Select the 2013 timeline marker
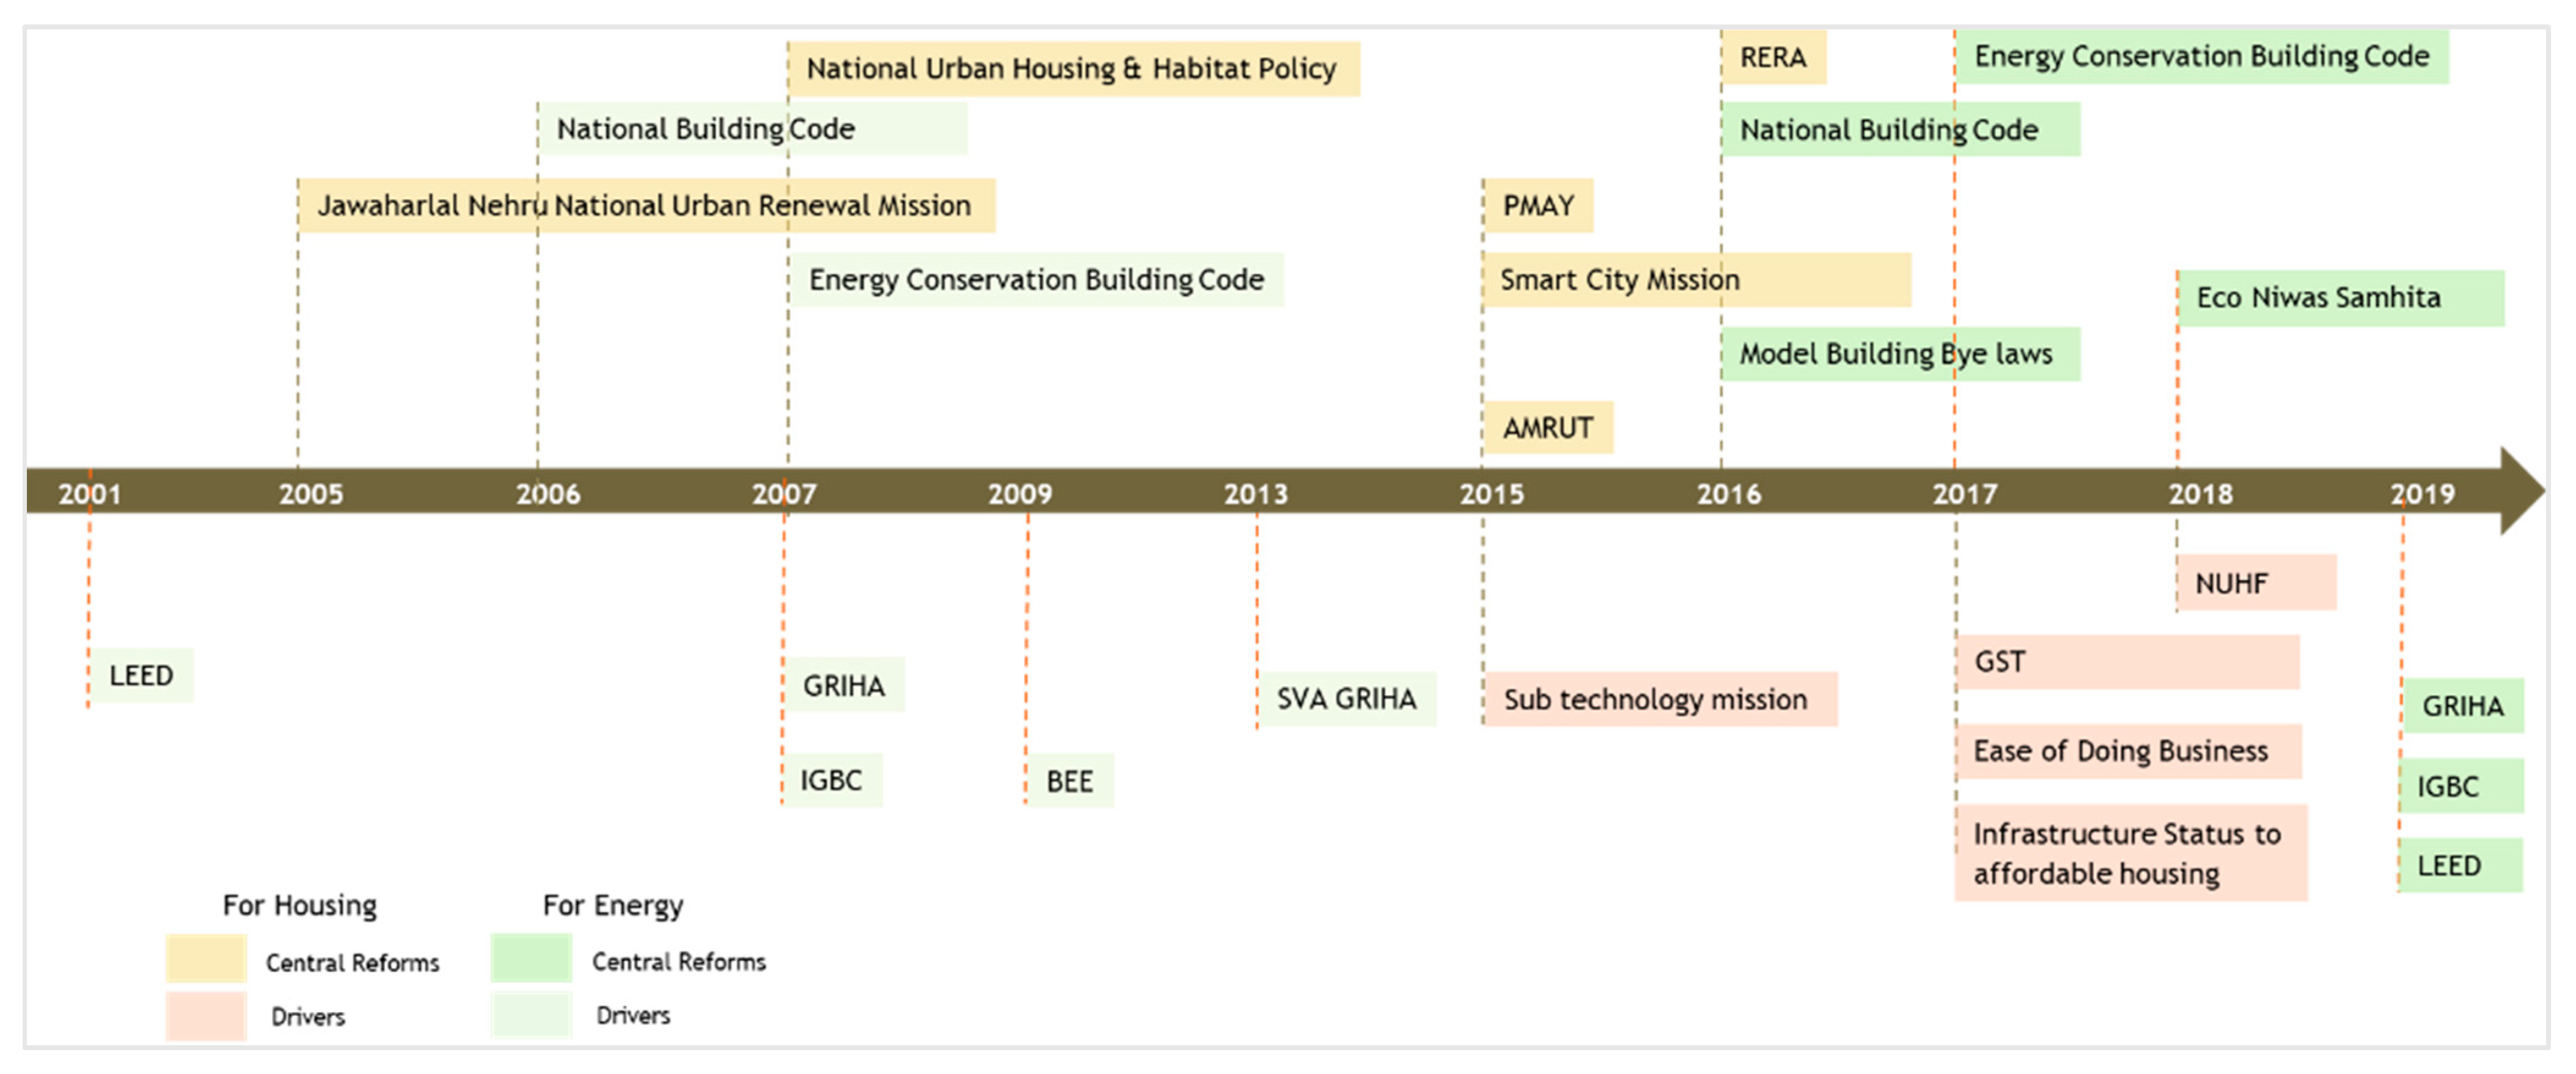This screenshot has width=2576, height=1074. pyautogui.click(x=1256, y=493)
